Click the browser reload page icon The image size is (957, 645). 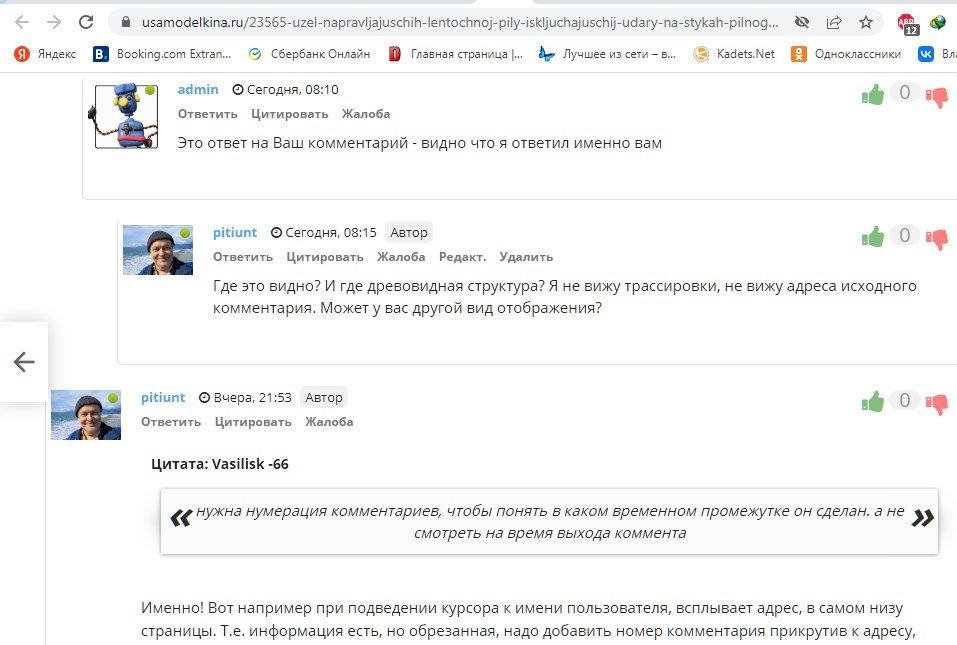pos(86,22)
